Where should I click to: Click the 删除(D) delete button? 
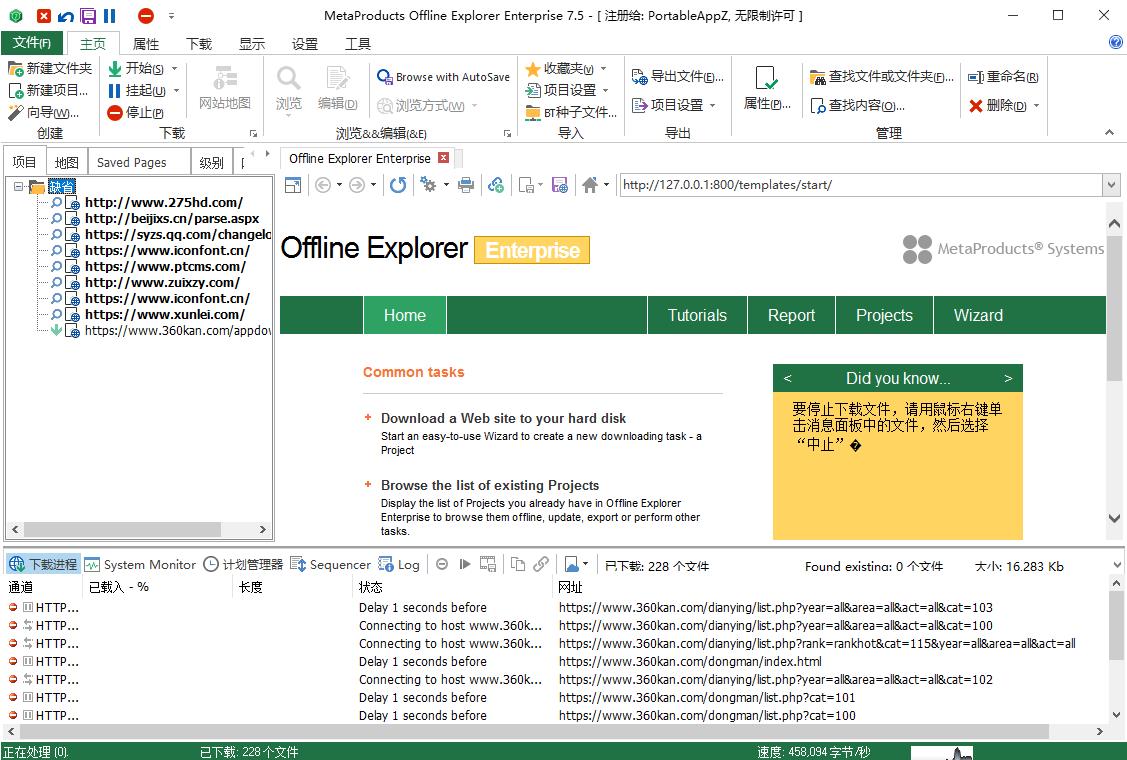998,105
